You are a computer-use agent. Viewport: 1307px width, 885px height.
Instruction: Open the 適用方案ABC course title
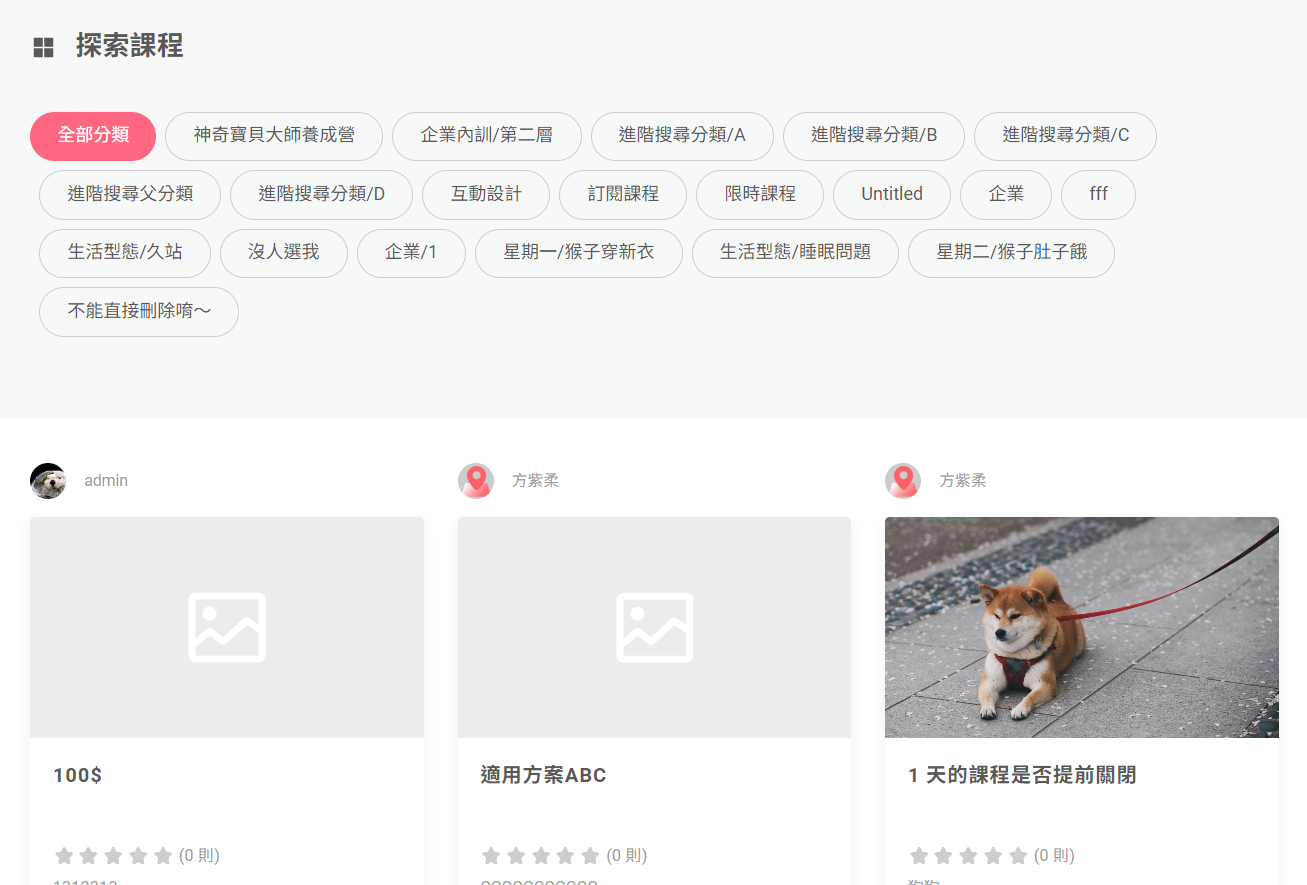[543, 775]
